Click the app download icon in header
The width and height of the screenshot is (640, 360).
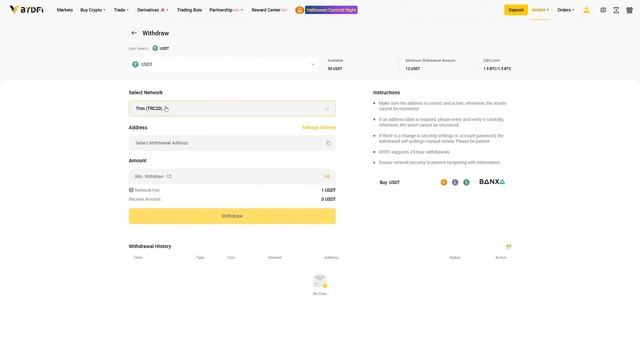pos(616,10)
